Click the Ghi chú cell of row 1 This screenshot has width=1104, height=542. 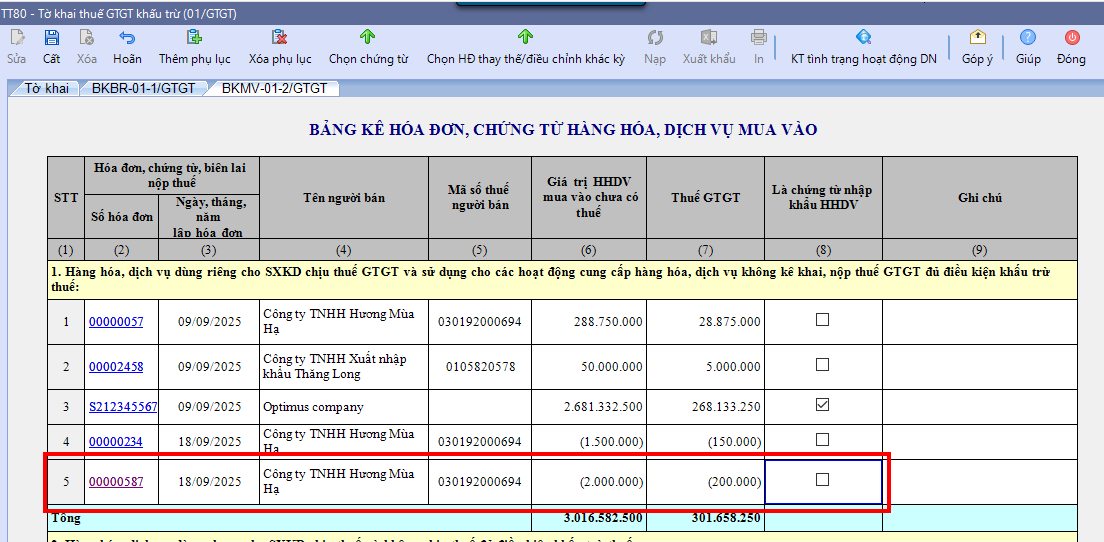pyautogui.click(x=979, y=322)
